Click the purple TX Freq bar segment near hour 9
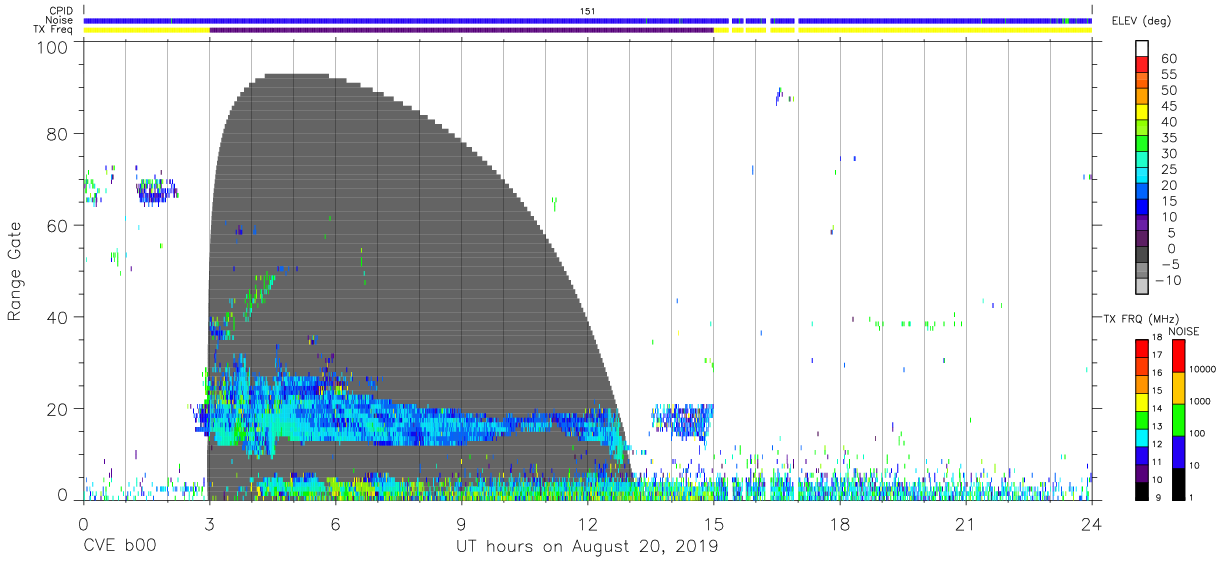 coord(461,30)
